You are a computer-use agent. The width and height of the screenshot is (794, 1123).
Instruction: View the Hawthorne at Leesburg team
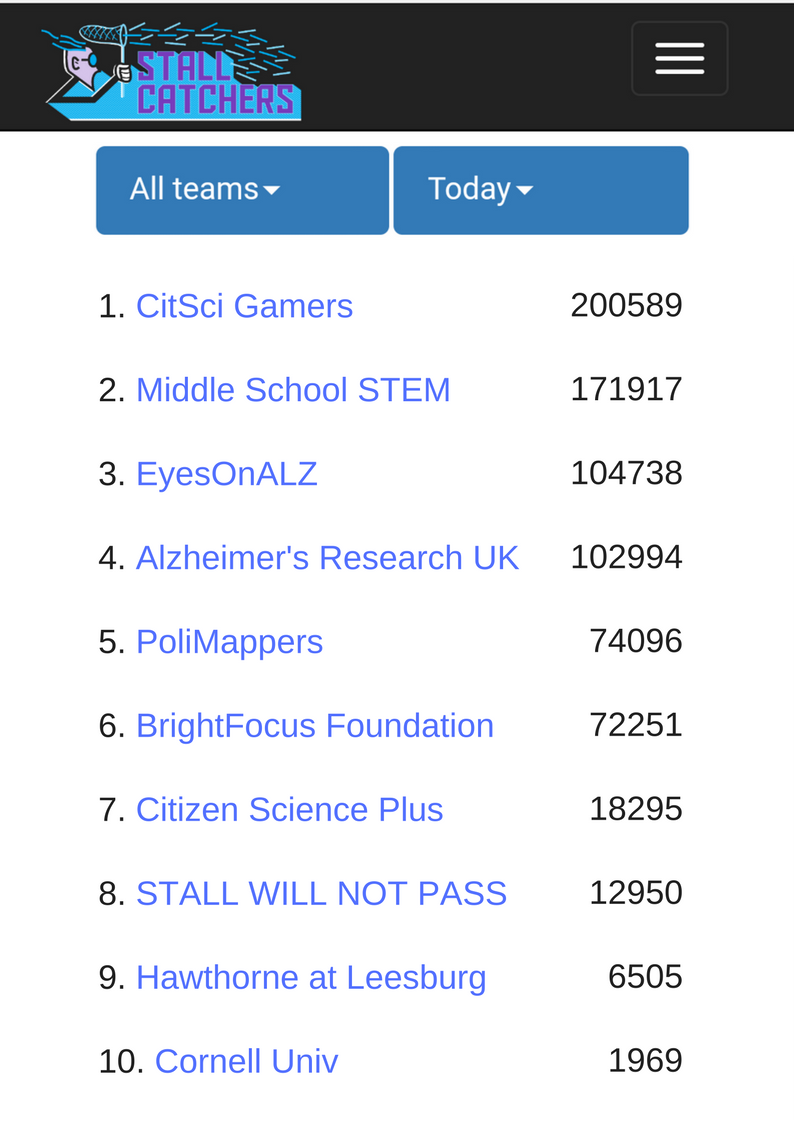coord(311,978)
